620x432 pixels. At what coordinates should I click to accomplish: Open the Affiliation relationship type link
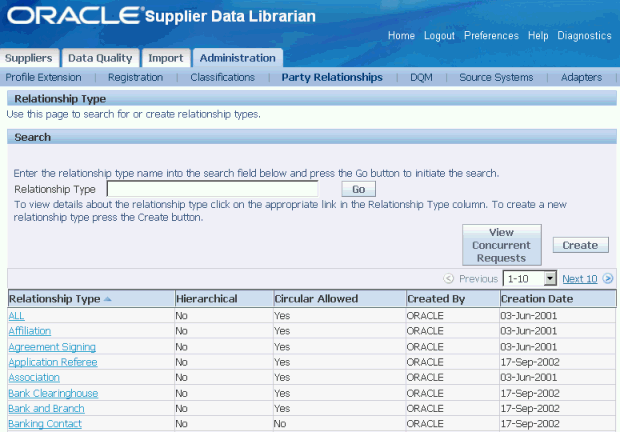(30, 331)
